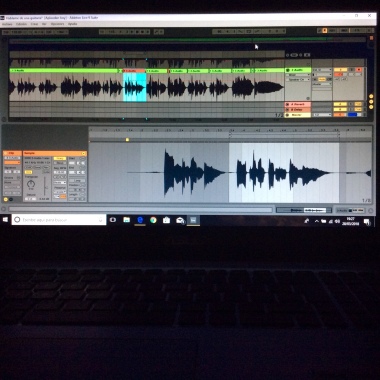The width and height of the screenshot is (380, 380).
Task: Open the Ayuda menu
Action: pyautogui.click(x=72, y=24)
